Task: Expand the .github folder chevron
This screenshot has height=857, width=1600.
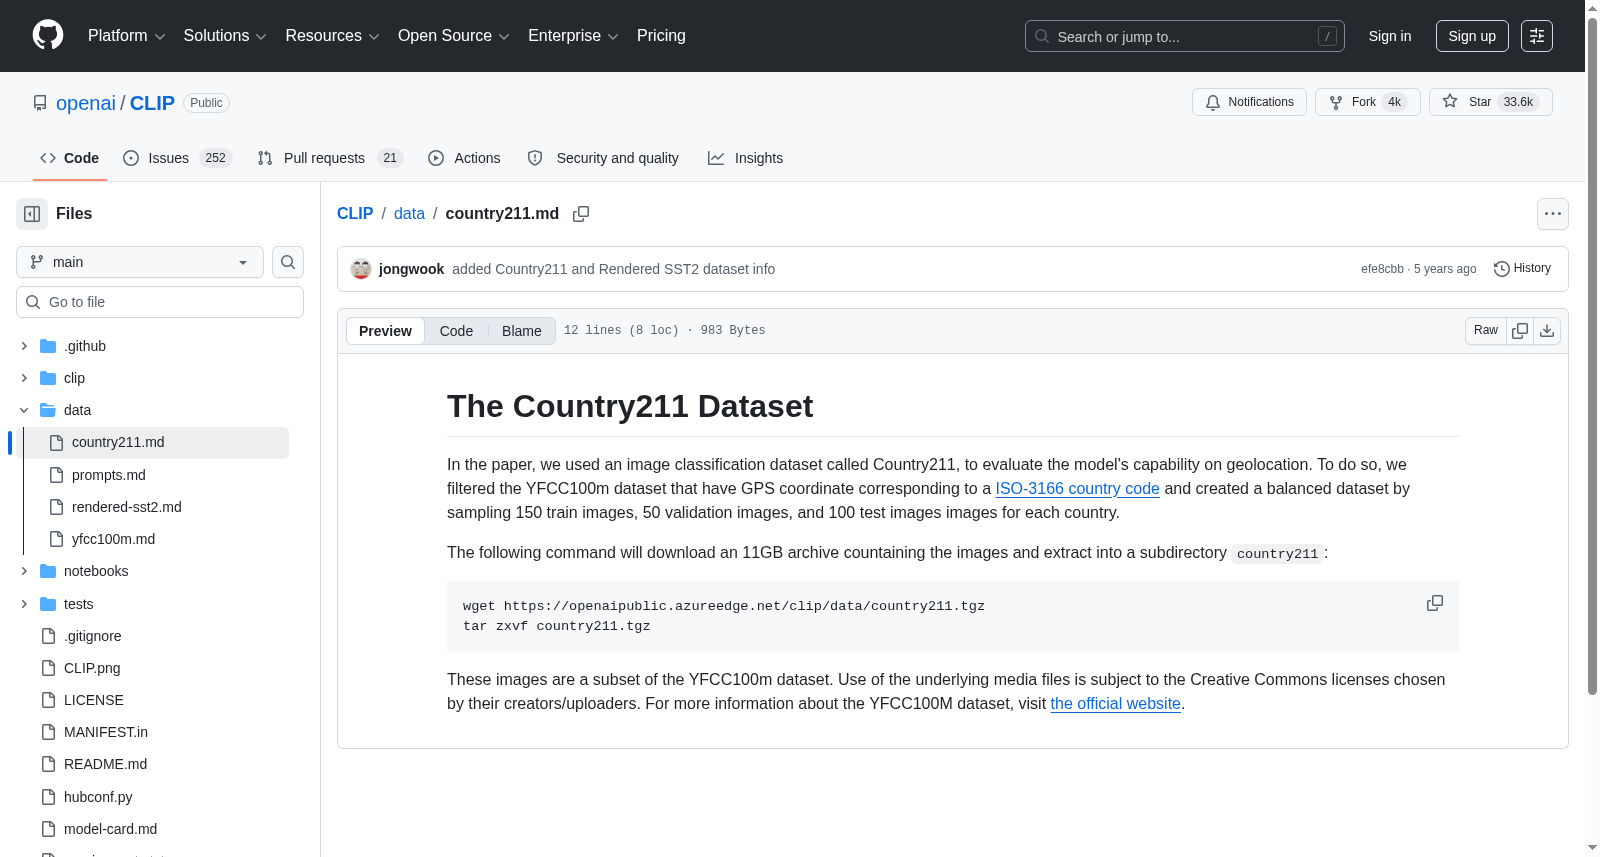Action: pos(24,346)
